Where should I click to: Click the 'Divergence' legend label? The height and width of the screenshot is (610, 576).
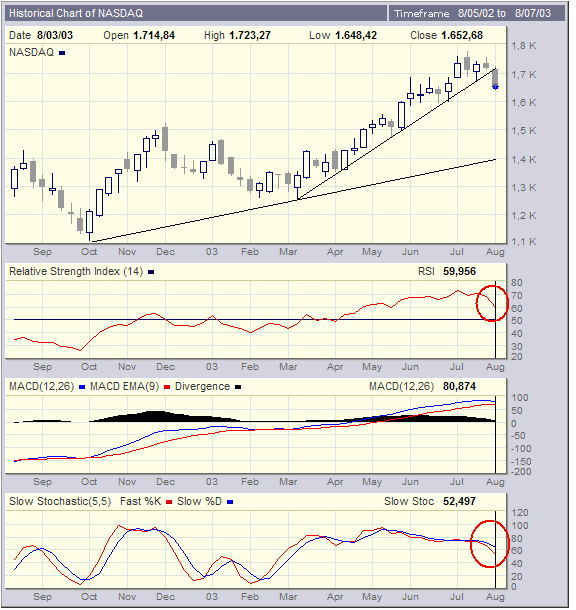click(202, 386)
